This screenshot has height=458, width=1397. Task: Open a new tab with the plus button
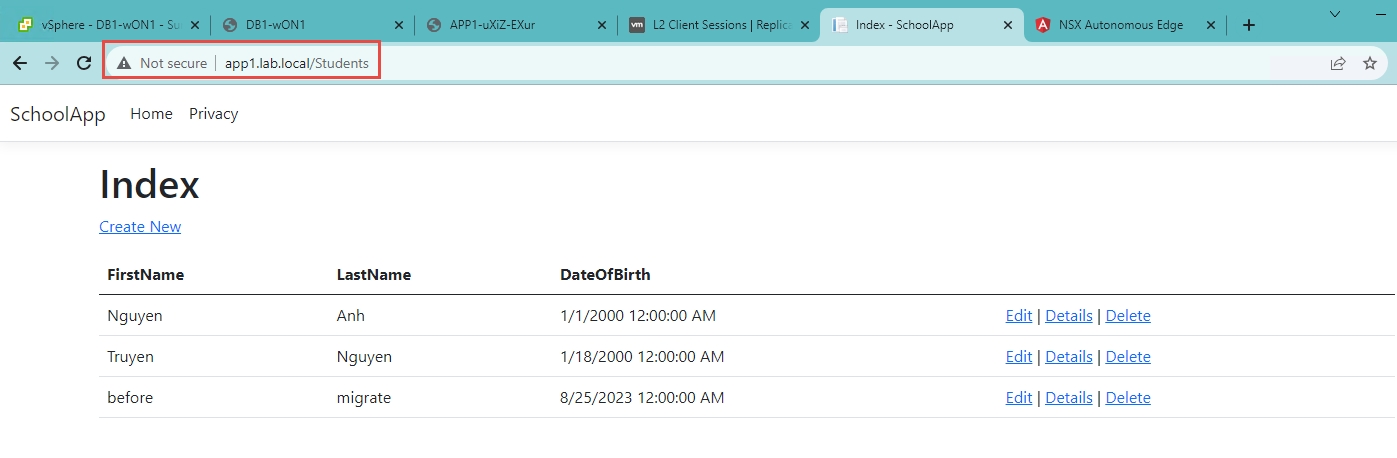click(1248, 25)
